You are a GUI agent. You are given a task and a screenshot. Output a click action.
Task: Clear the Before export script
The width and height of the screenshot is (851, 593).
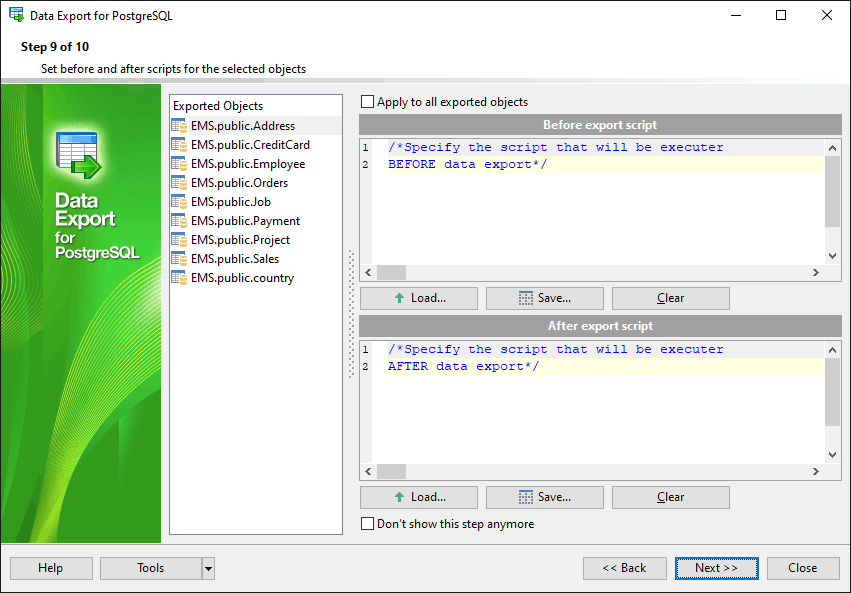[670, 298]
